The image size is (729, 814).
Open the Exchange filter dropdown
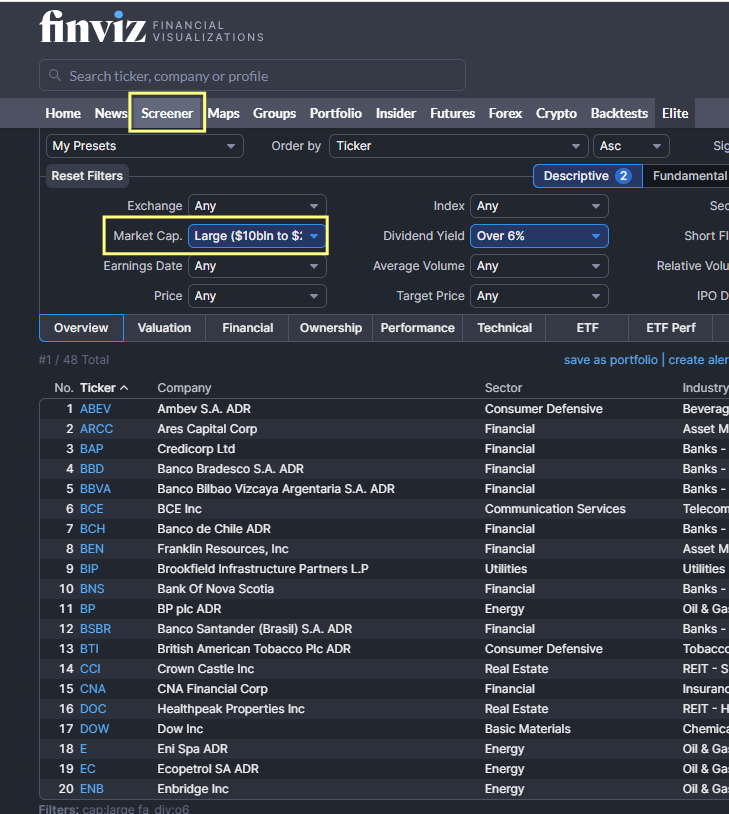(x=257, y=206)
